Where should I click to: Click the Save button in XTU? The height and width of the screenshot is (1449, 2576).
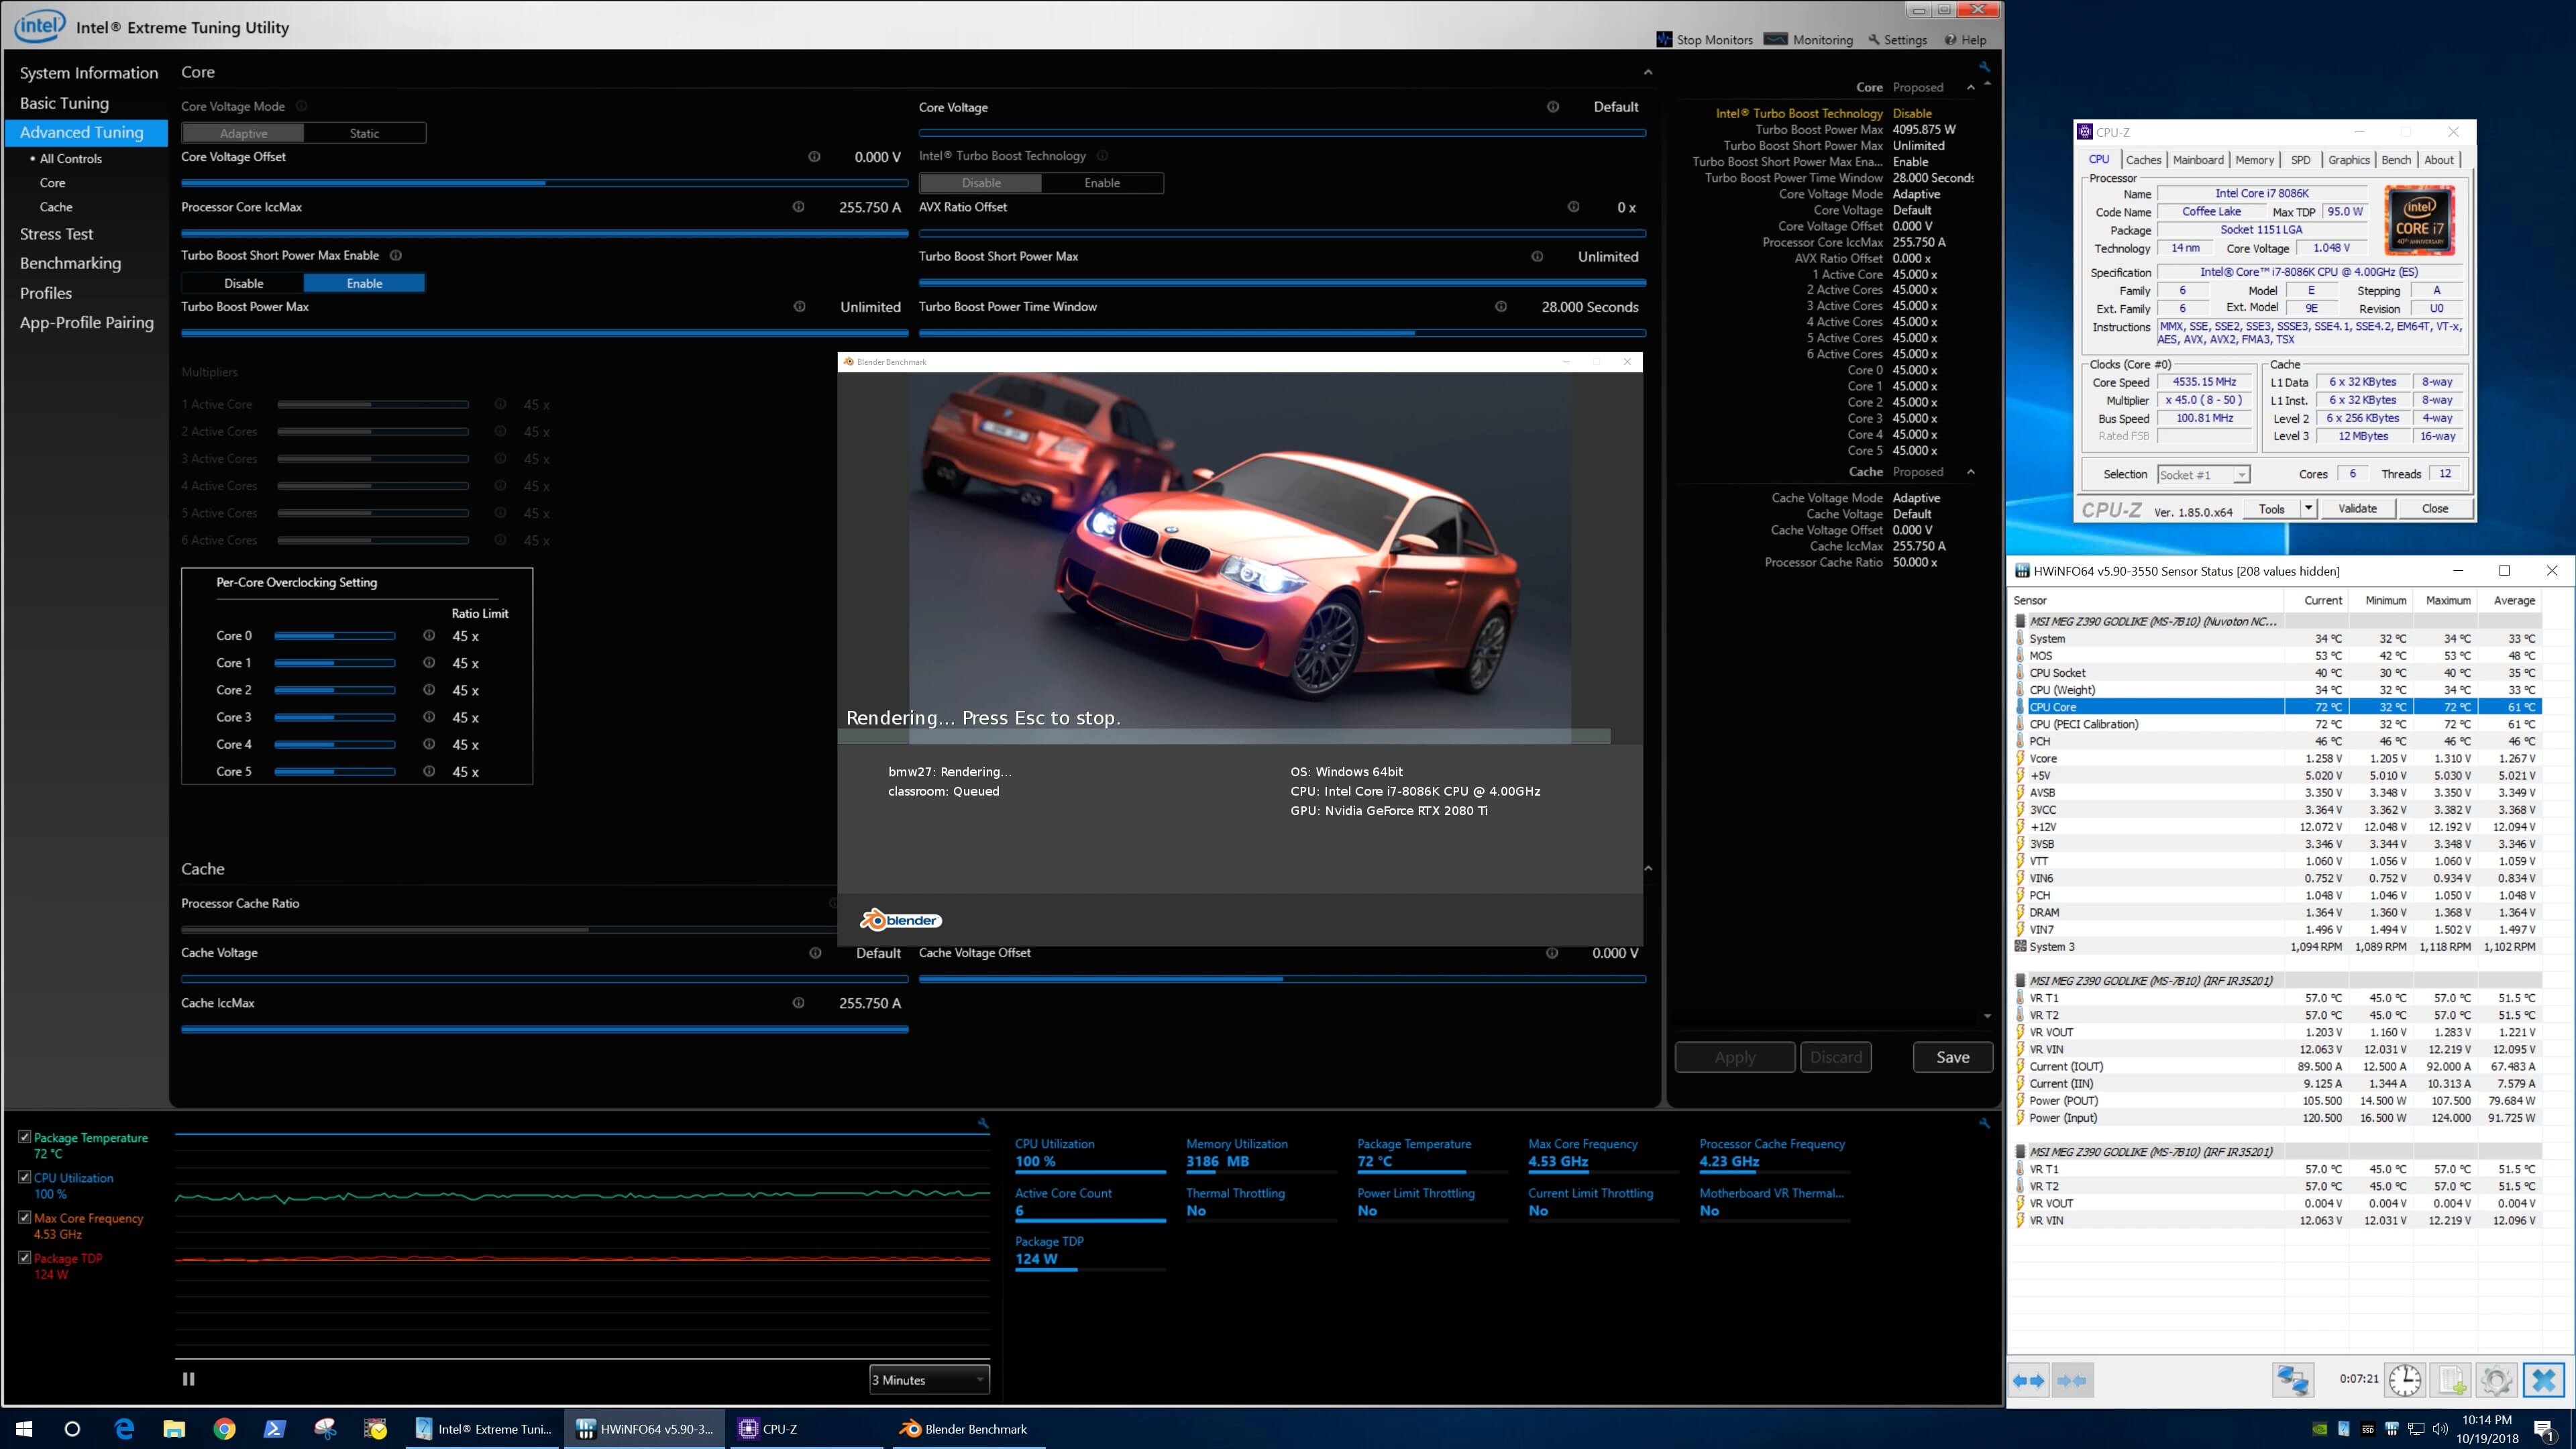point(1952,1057)
